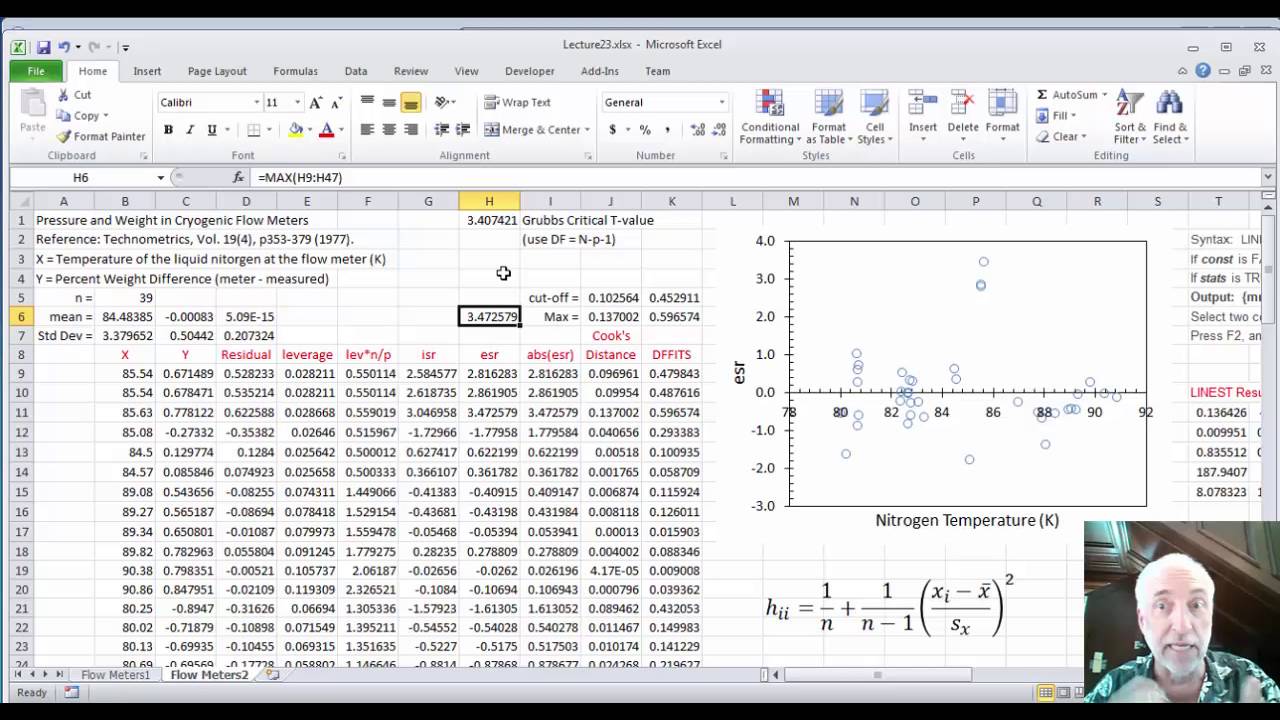The image size is (1280, 720).
Task: Click the Percent Style icon
Action: pos(645,130)
